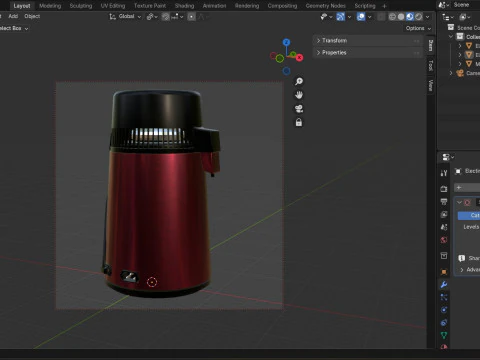Toggle the lock camera to view icon
Viewport: 480px width, 360px height.
pos(299,122)
